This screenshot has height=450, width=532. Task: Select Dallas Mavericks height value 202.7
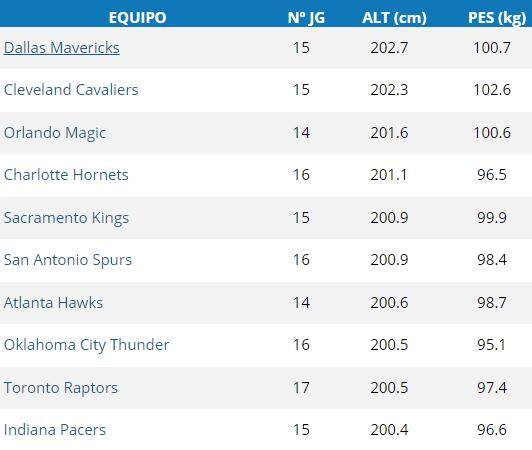click(x=389, y=48)
